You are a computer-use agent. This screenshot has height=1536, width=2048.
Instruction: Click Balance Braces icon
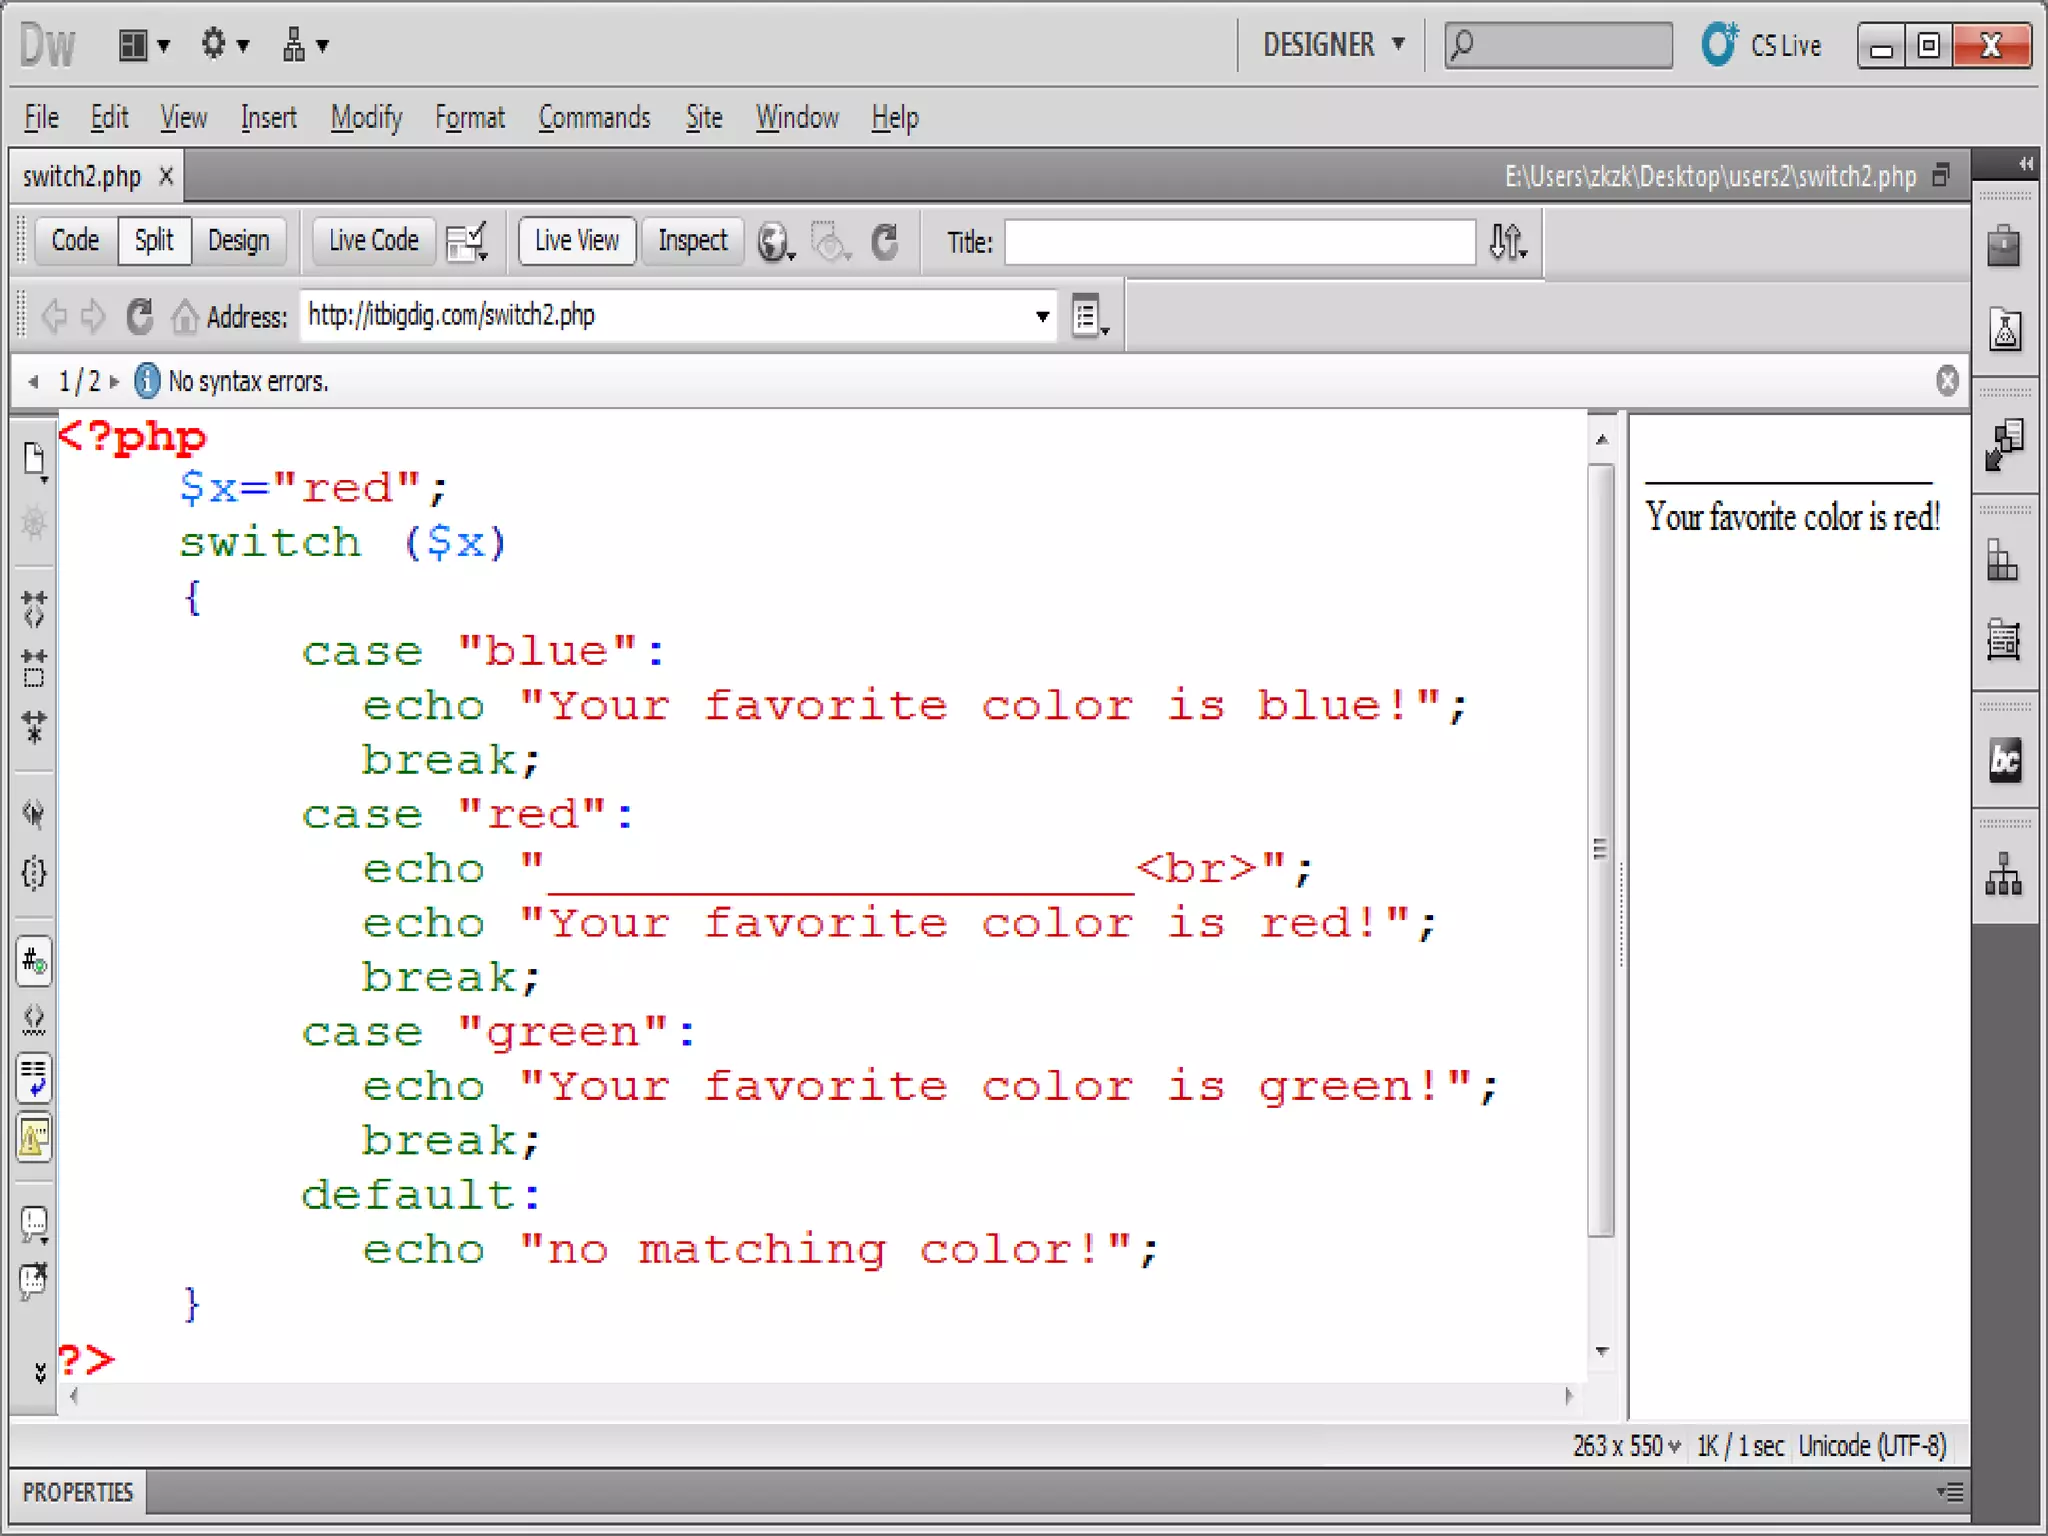(34, 873)
